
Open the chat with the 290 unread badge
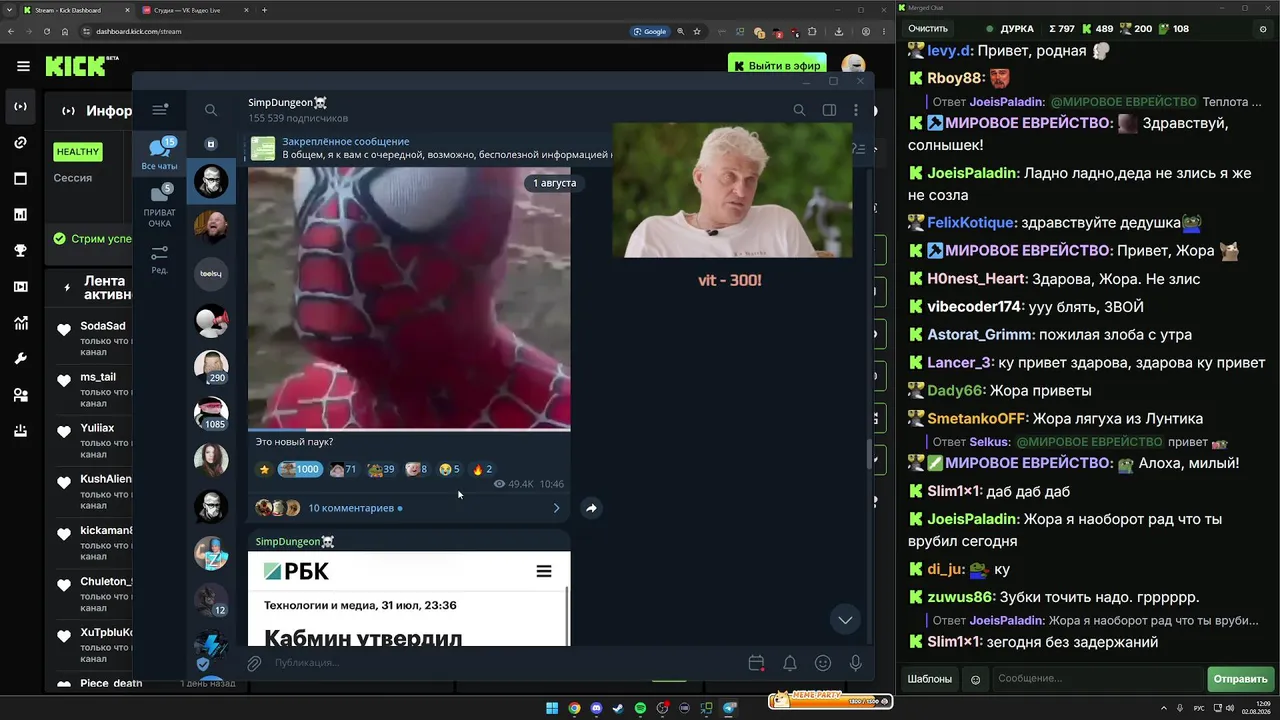(x=211, y=367)
